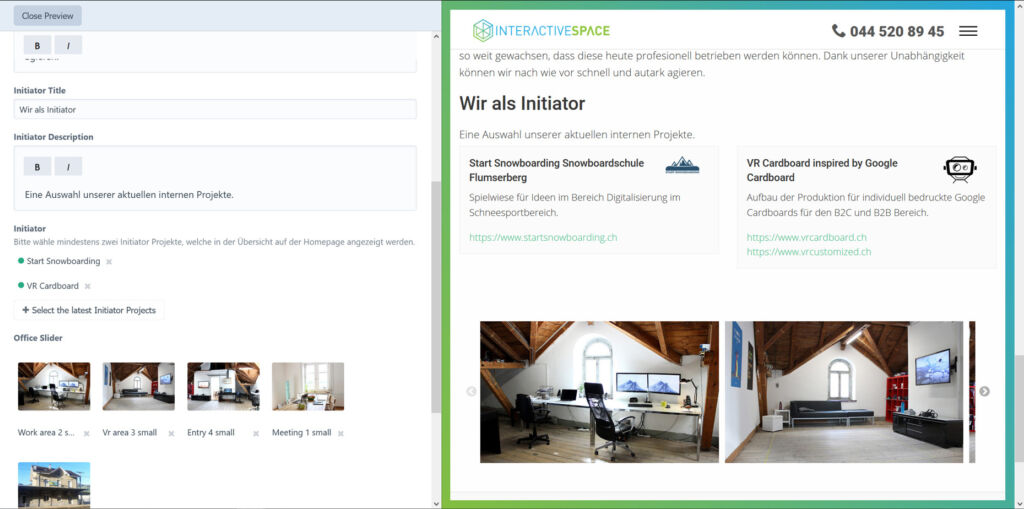This screenshot has height=509, width=1024.
Task: Click the Office Slider label
Action: pos(38,338)
